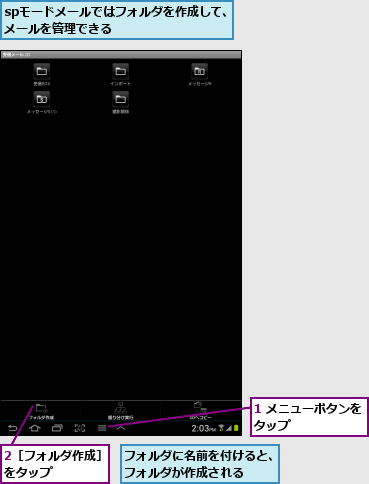Tap the green battery icon
The height and width of the screenshot is (484, 369).
tap(236, 428)
